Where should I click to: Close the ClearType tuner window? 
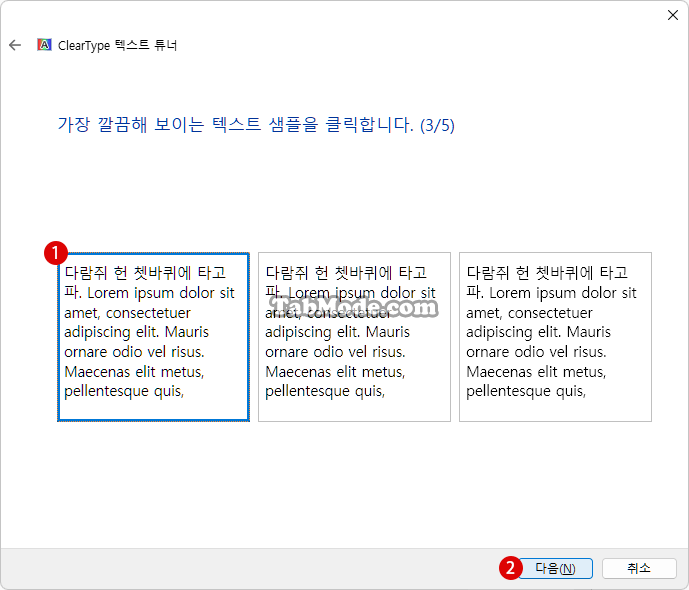[672, 15]
